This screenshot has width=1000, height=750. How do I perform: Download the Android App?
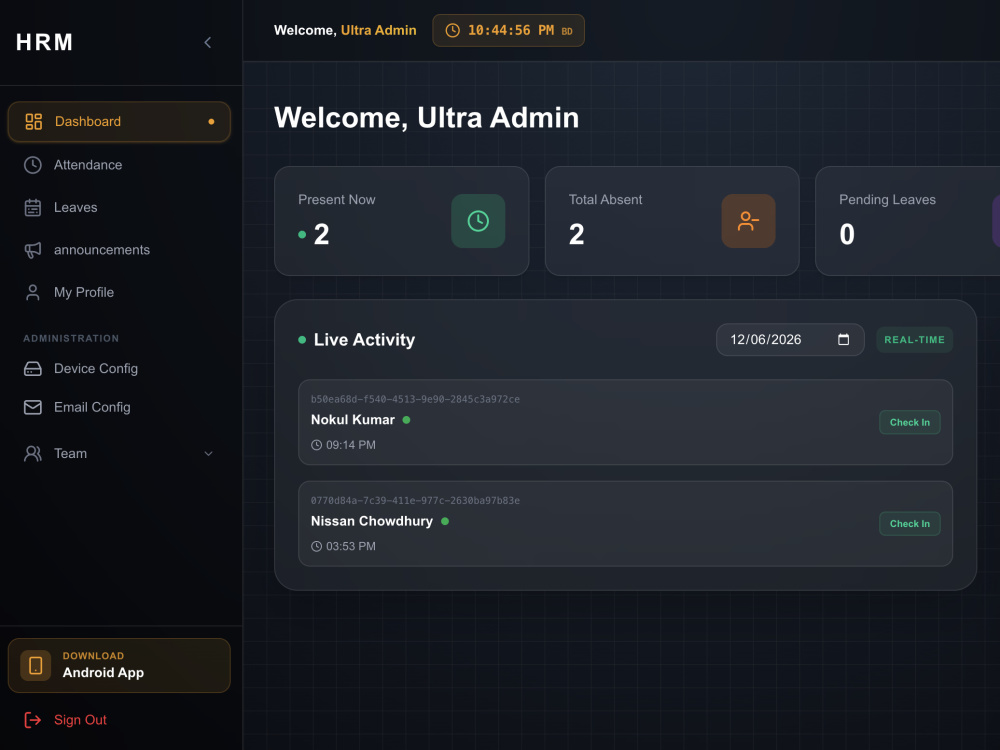coord(119,665)
